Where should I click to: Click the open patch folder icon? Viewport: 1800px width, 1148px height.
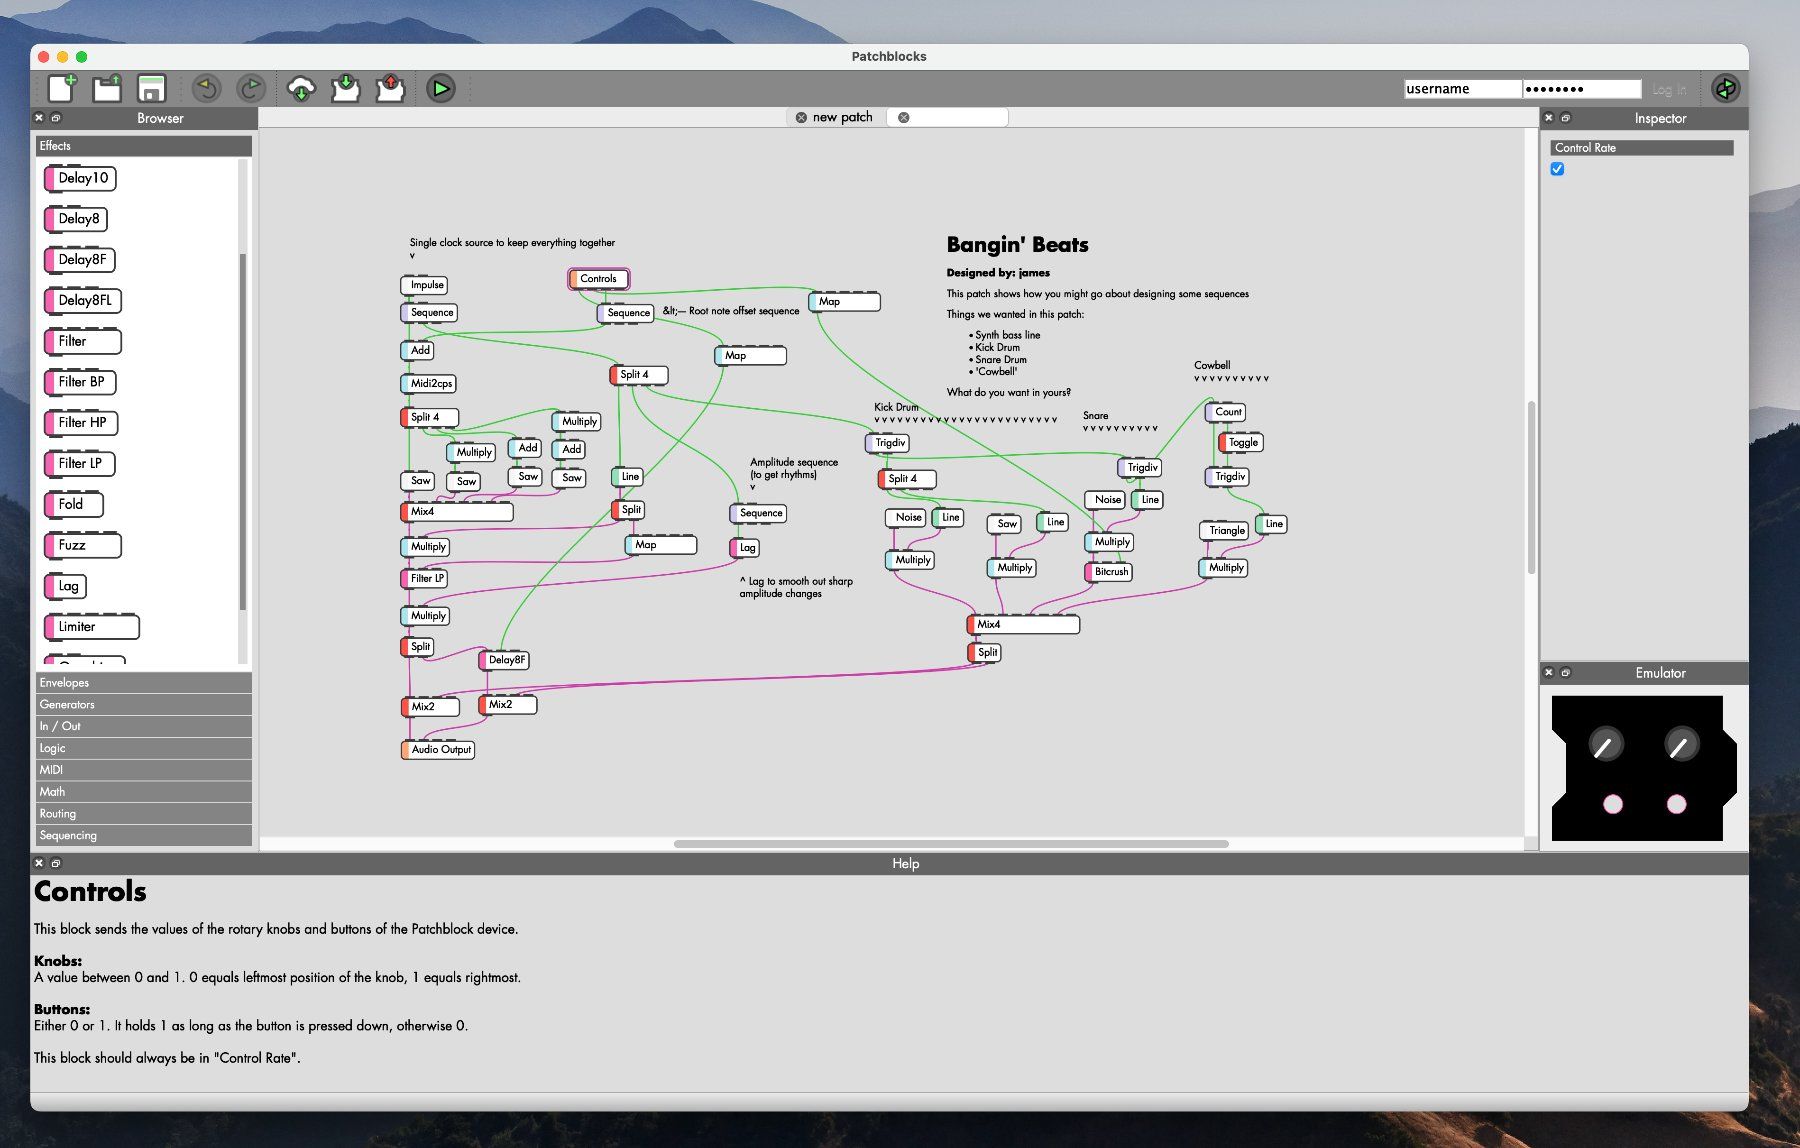click(x=107, y=89)
